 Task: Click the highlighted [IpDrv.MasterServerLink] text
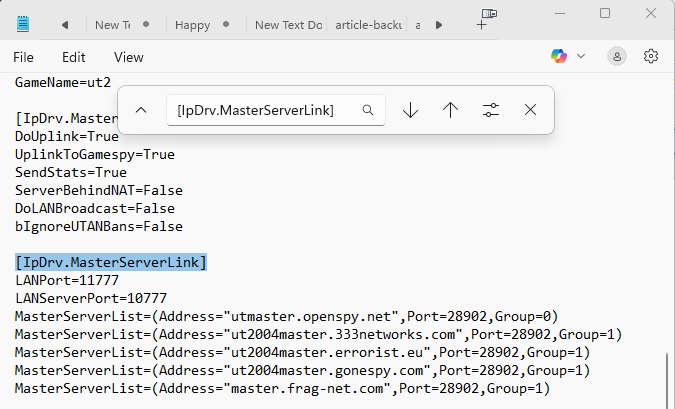[111, 262]
